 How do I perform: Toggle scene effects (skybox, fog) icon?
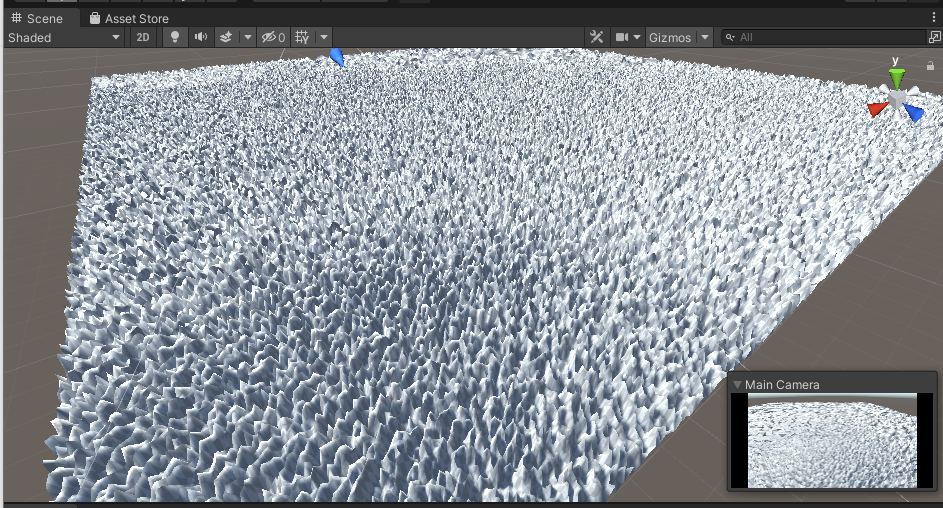(226, 37)
